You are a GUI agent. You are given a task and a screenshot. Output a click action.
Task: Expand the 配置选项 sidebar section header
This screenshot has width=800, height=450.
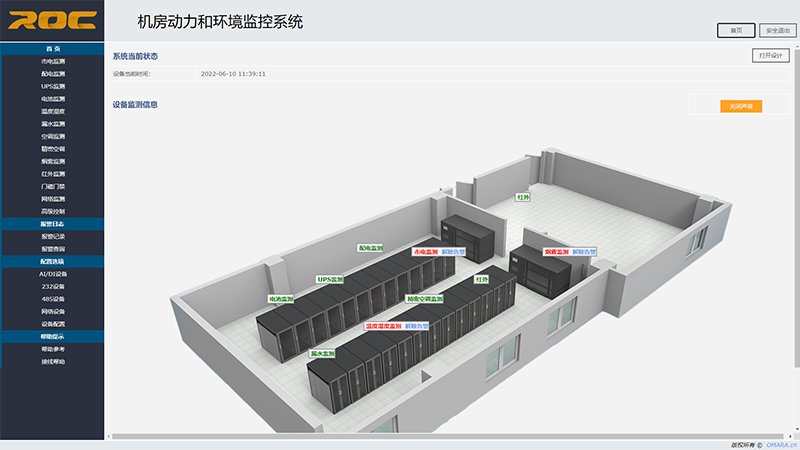tap(52, 261)
